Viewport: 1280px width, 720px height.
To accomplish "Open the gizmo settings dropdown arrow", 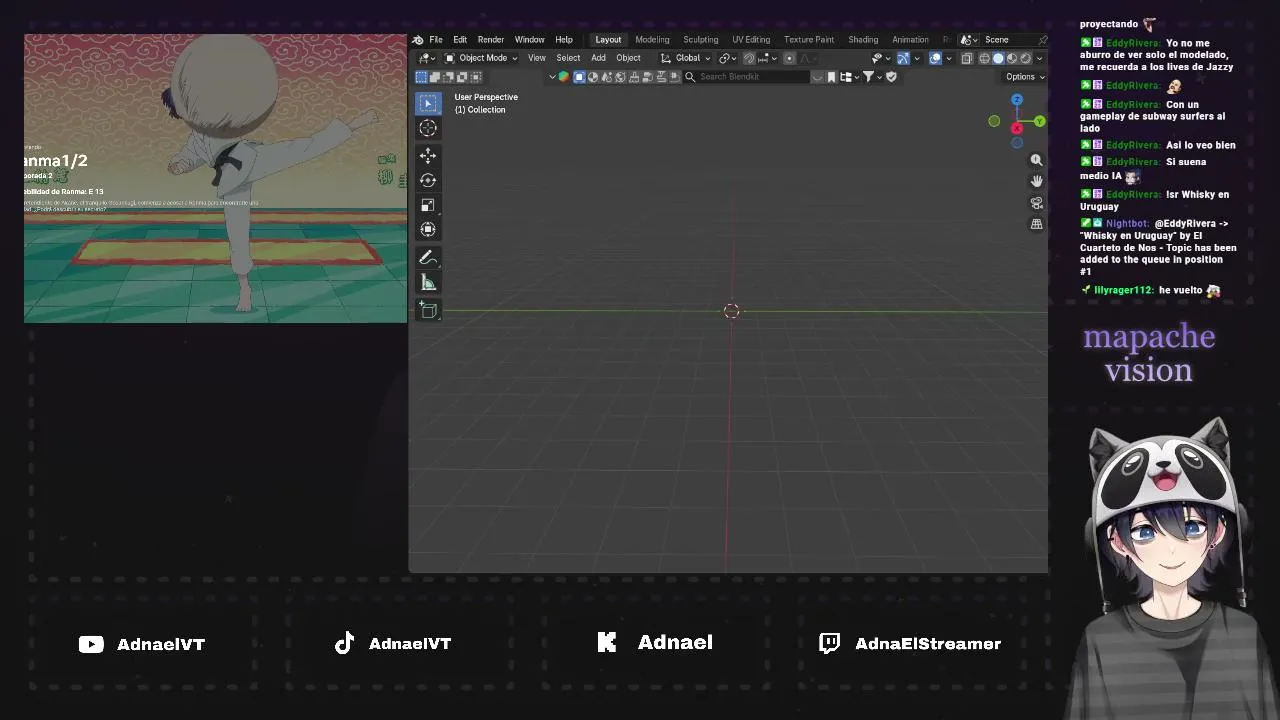I will point(916,58).
